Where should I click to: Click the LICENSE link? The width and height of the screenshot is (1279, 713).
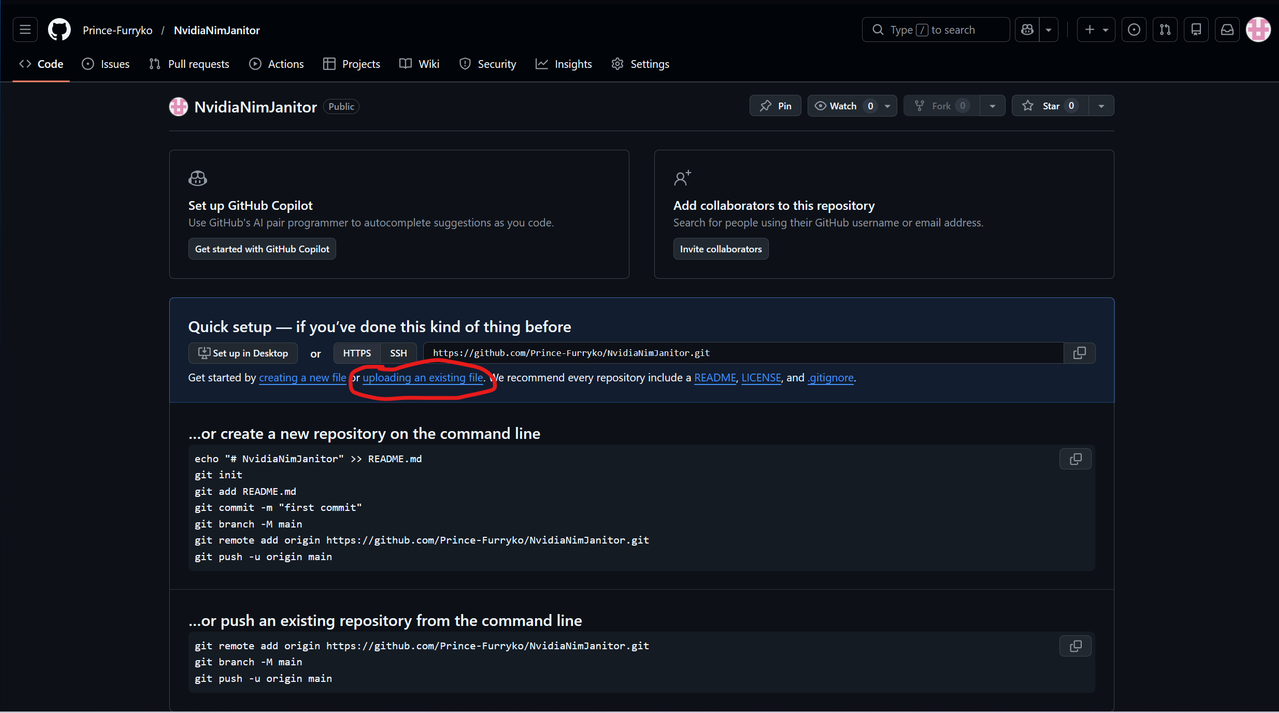point(761,378)
